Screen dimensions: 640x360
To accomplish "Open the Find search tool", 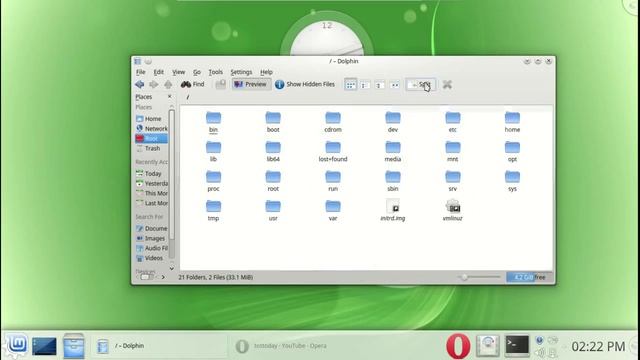I will click(x=193, y=84).
